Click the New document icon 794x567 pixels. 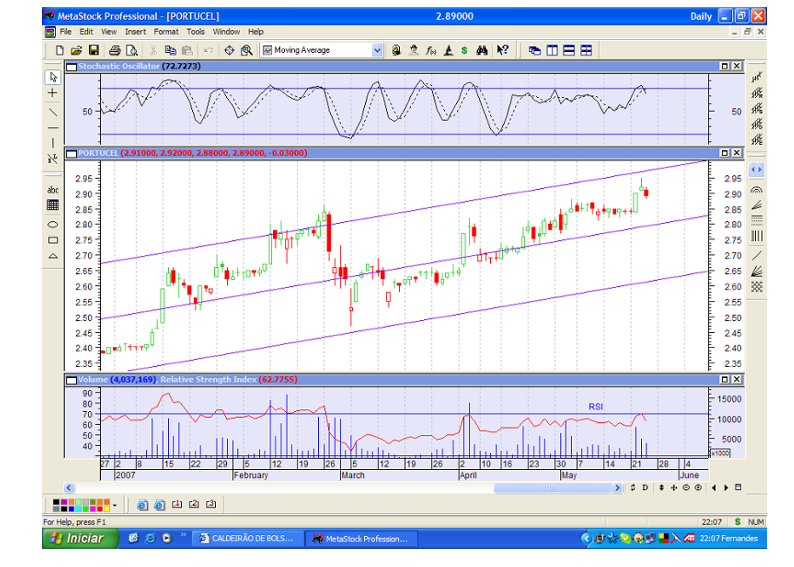pos(59,50)
